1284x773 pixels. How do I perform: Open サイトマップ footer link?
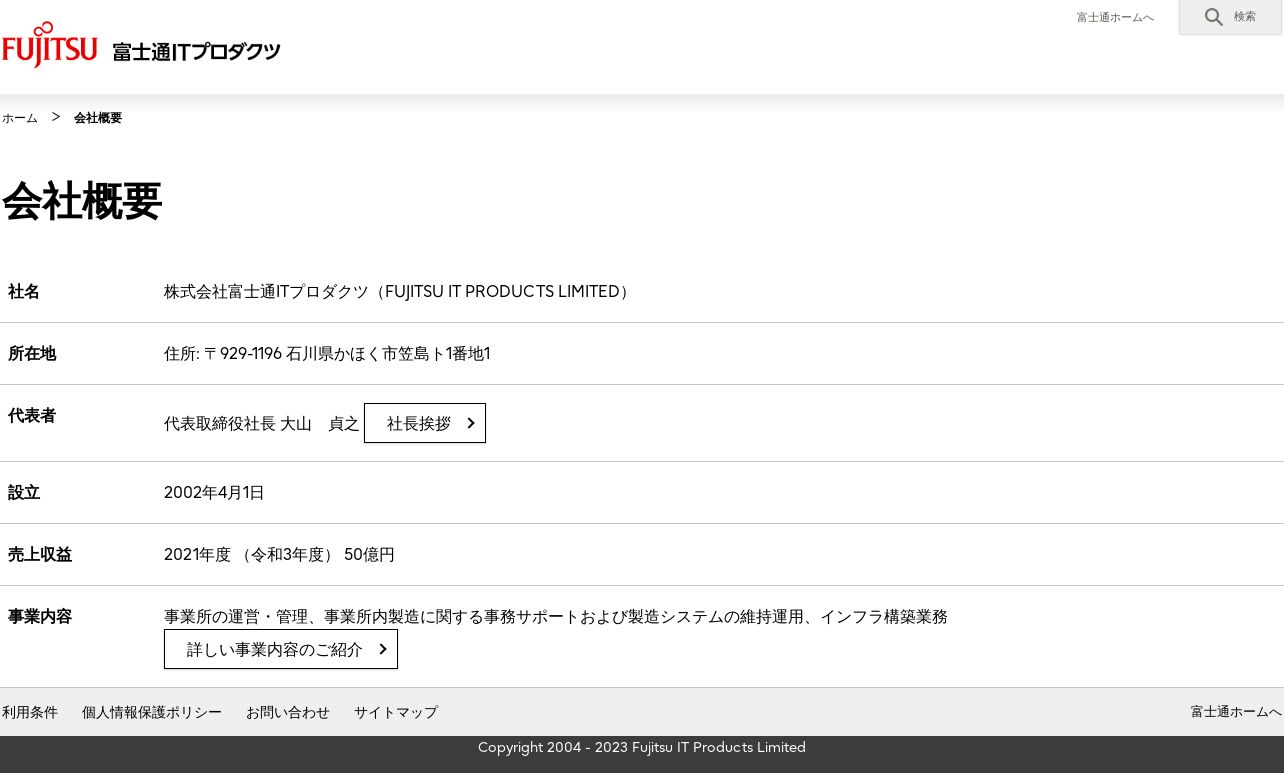(396, 712)
